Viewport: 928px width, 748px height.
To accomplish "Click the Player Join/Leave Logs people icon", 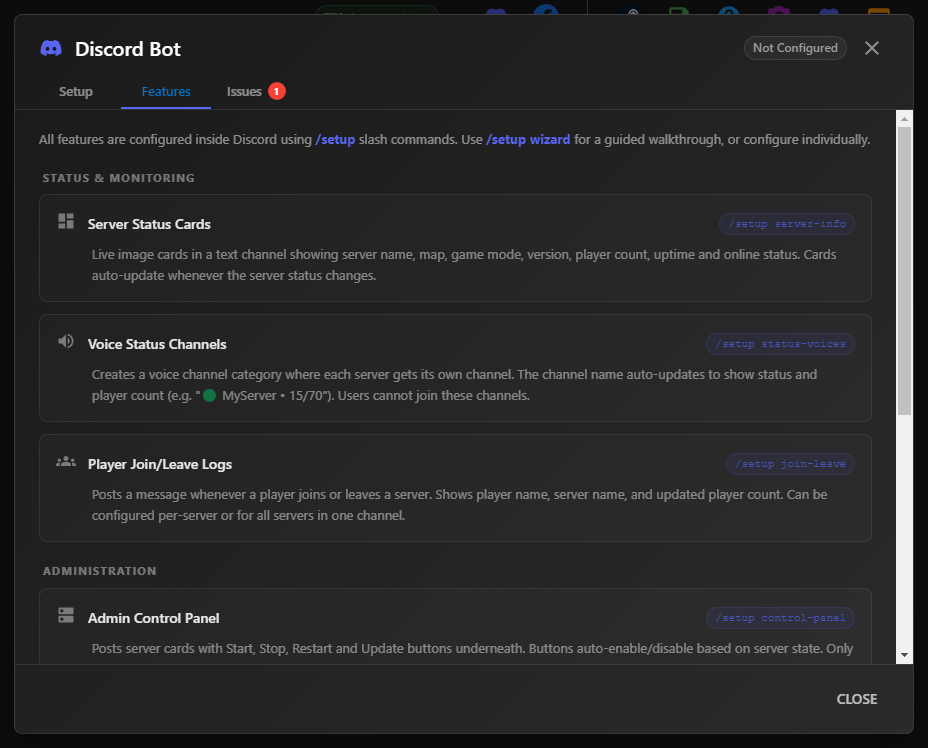I will pos(66,462).
